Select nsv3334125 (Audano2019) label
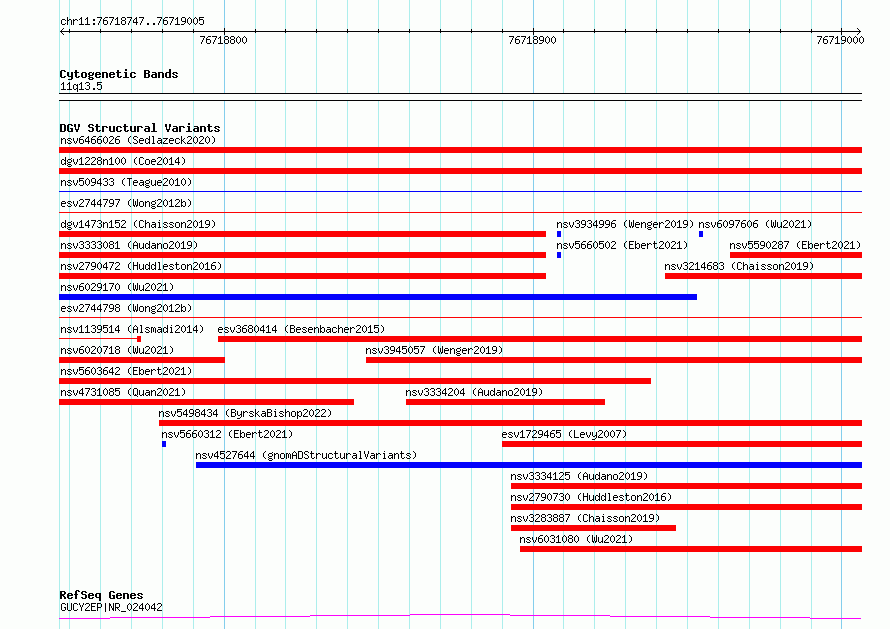This screenshot has height=629, width=890. 579,476
